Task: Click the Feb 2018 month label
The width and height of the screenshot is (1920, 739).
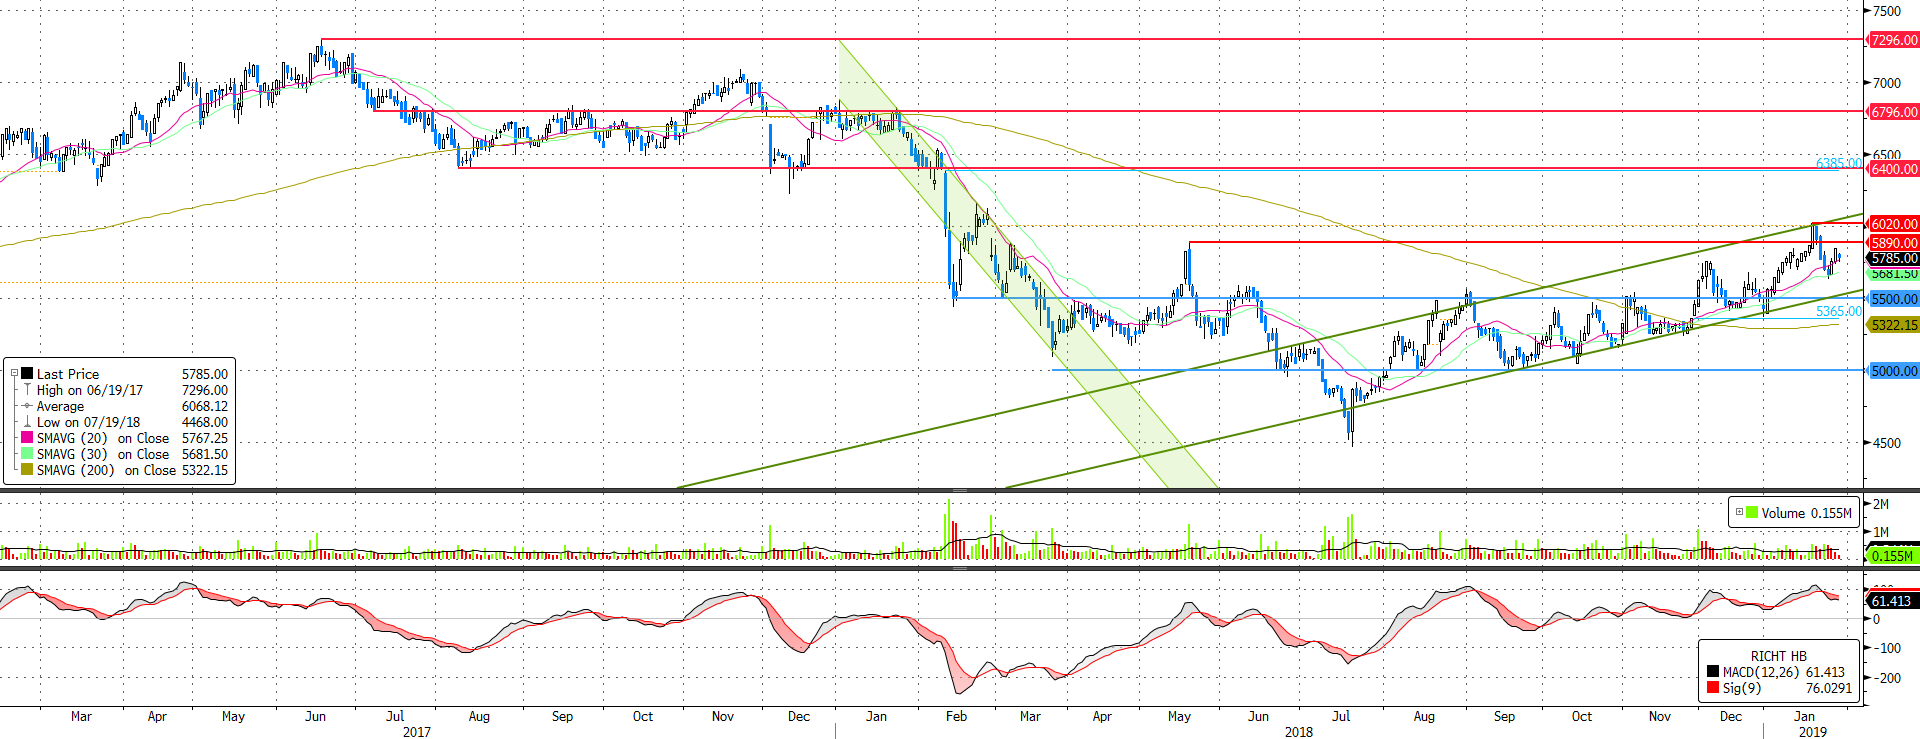Action: click(956, 716)
